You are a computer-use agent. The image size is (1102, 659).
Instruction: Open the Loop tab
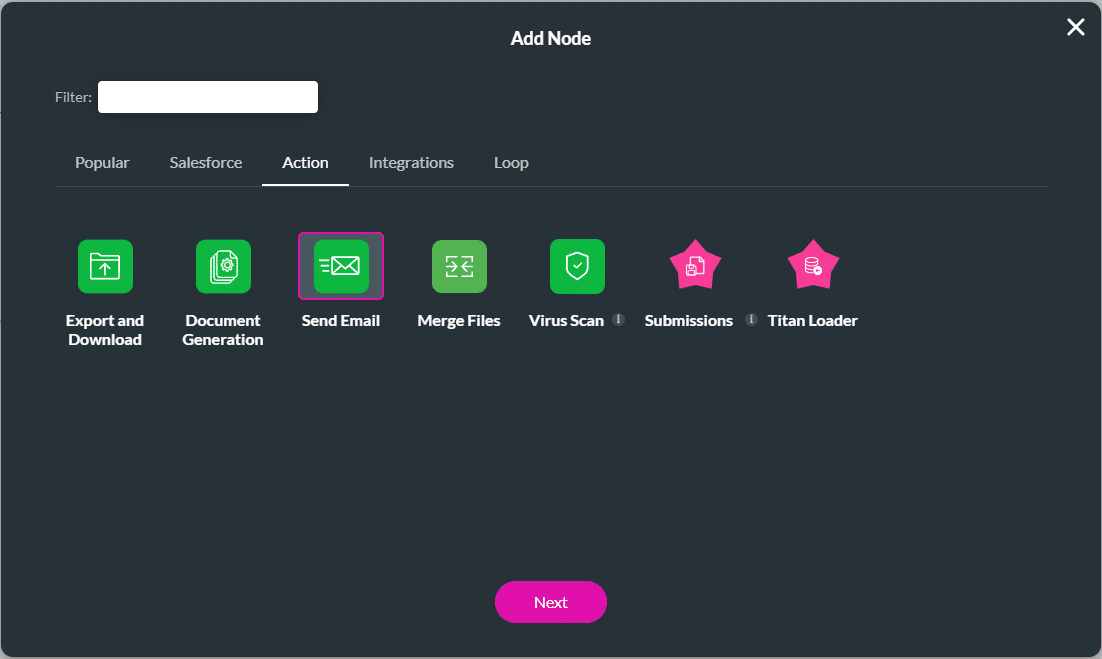point(511,162)
